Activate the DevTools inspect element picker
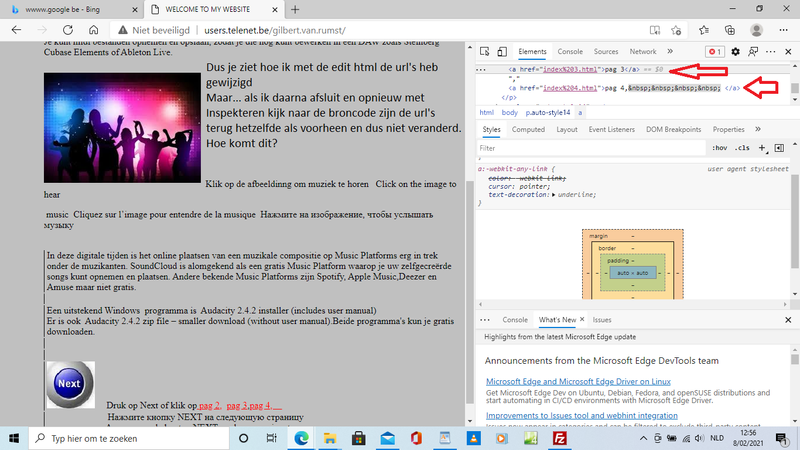800x450 pixels. click(x=485, y=52)
